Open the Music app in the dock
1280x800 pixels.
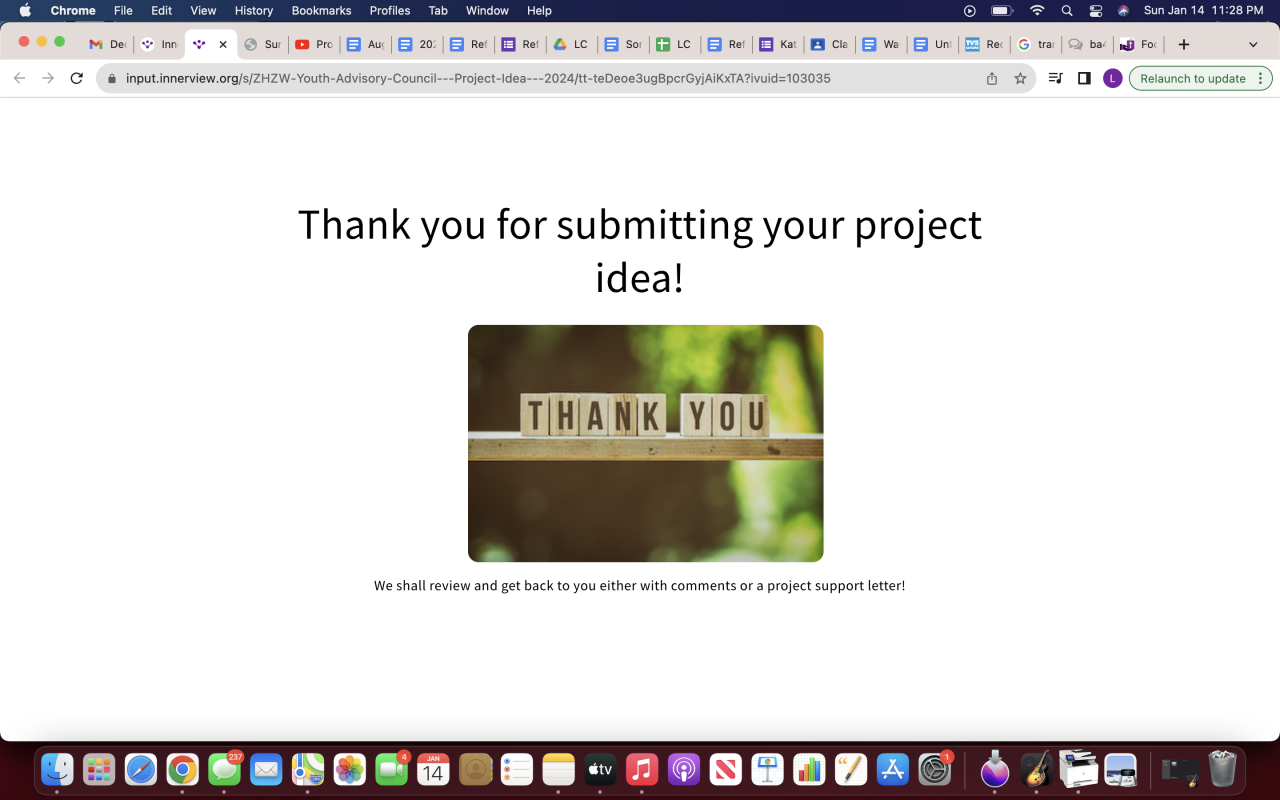point(642,770)
